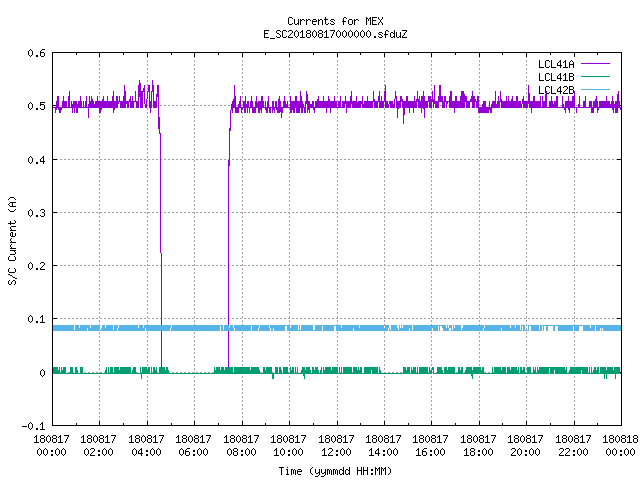
Task: Click the 0.6 y-axis tick label
Action: click(x=36, y=53)
